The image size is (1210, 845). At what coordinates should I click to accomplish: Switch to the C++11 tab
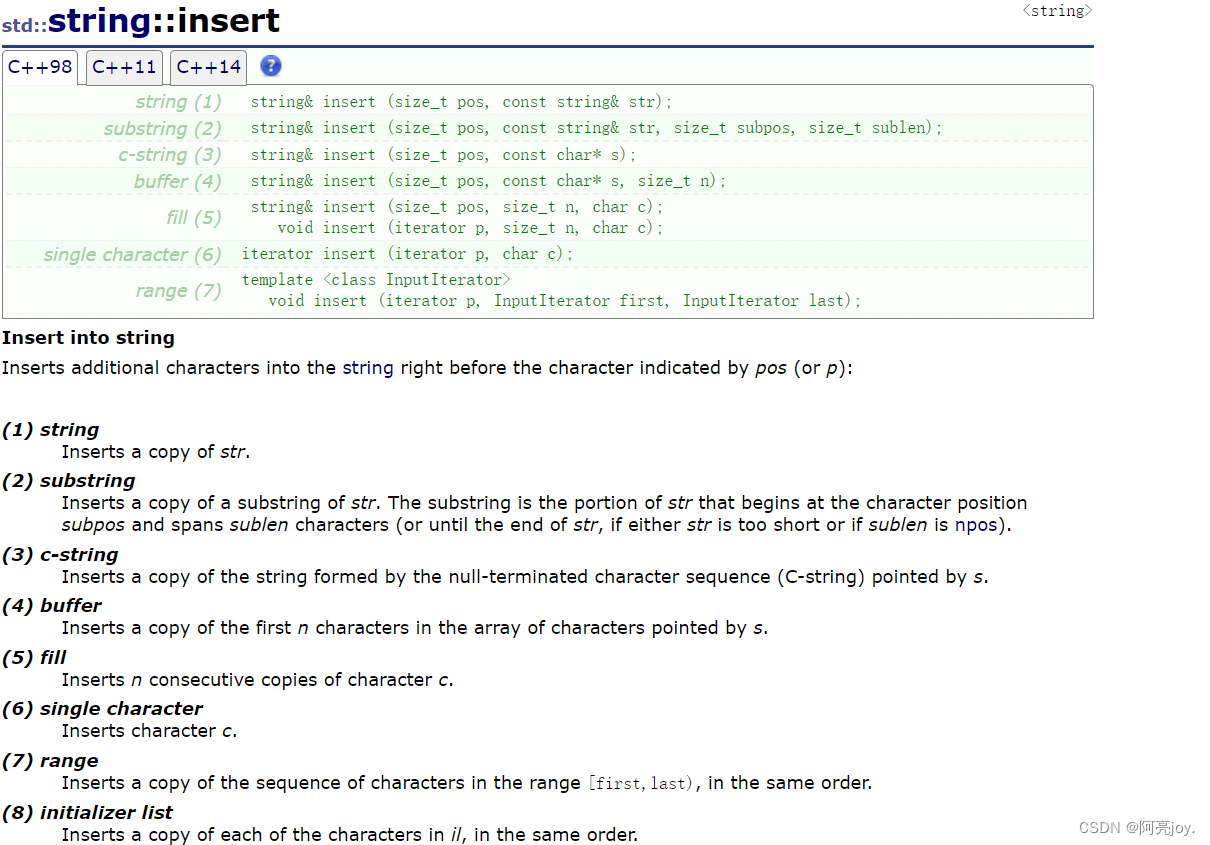click(124, 67)
